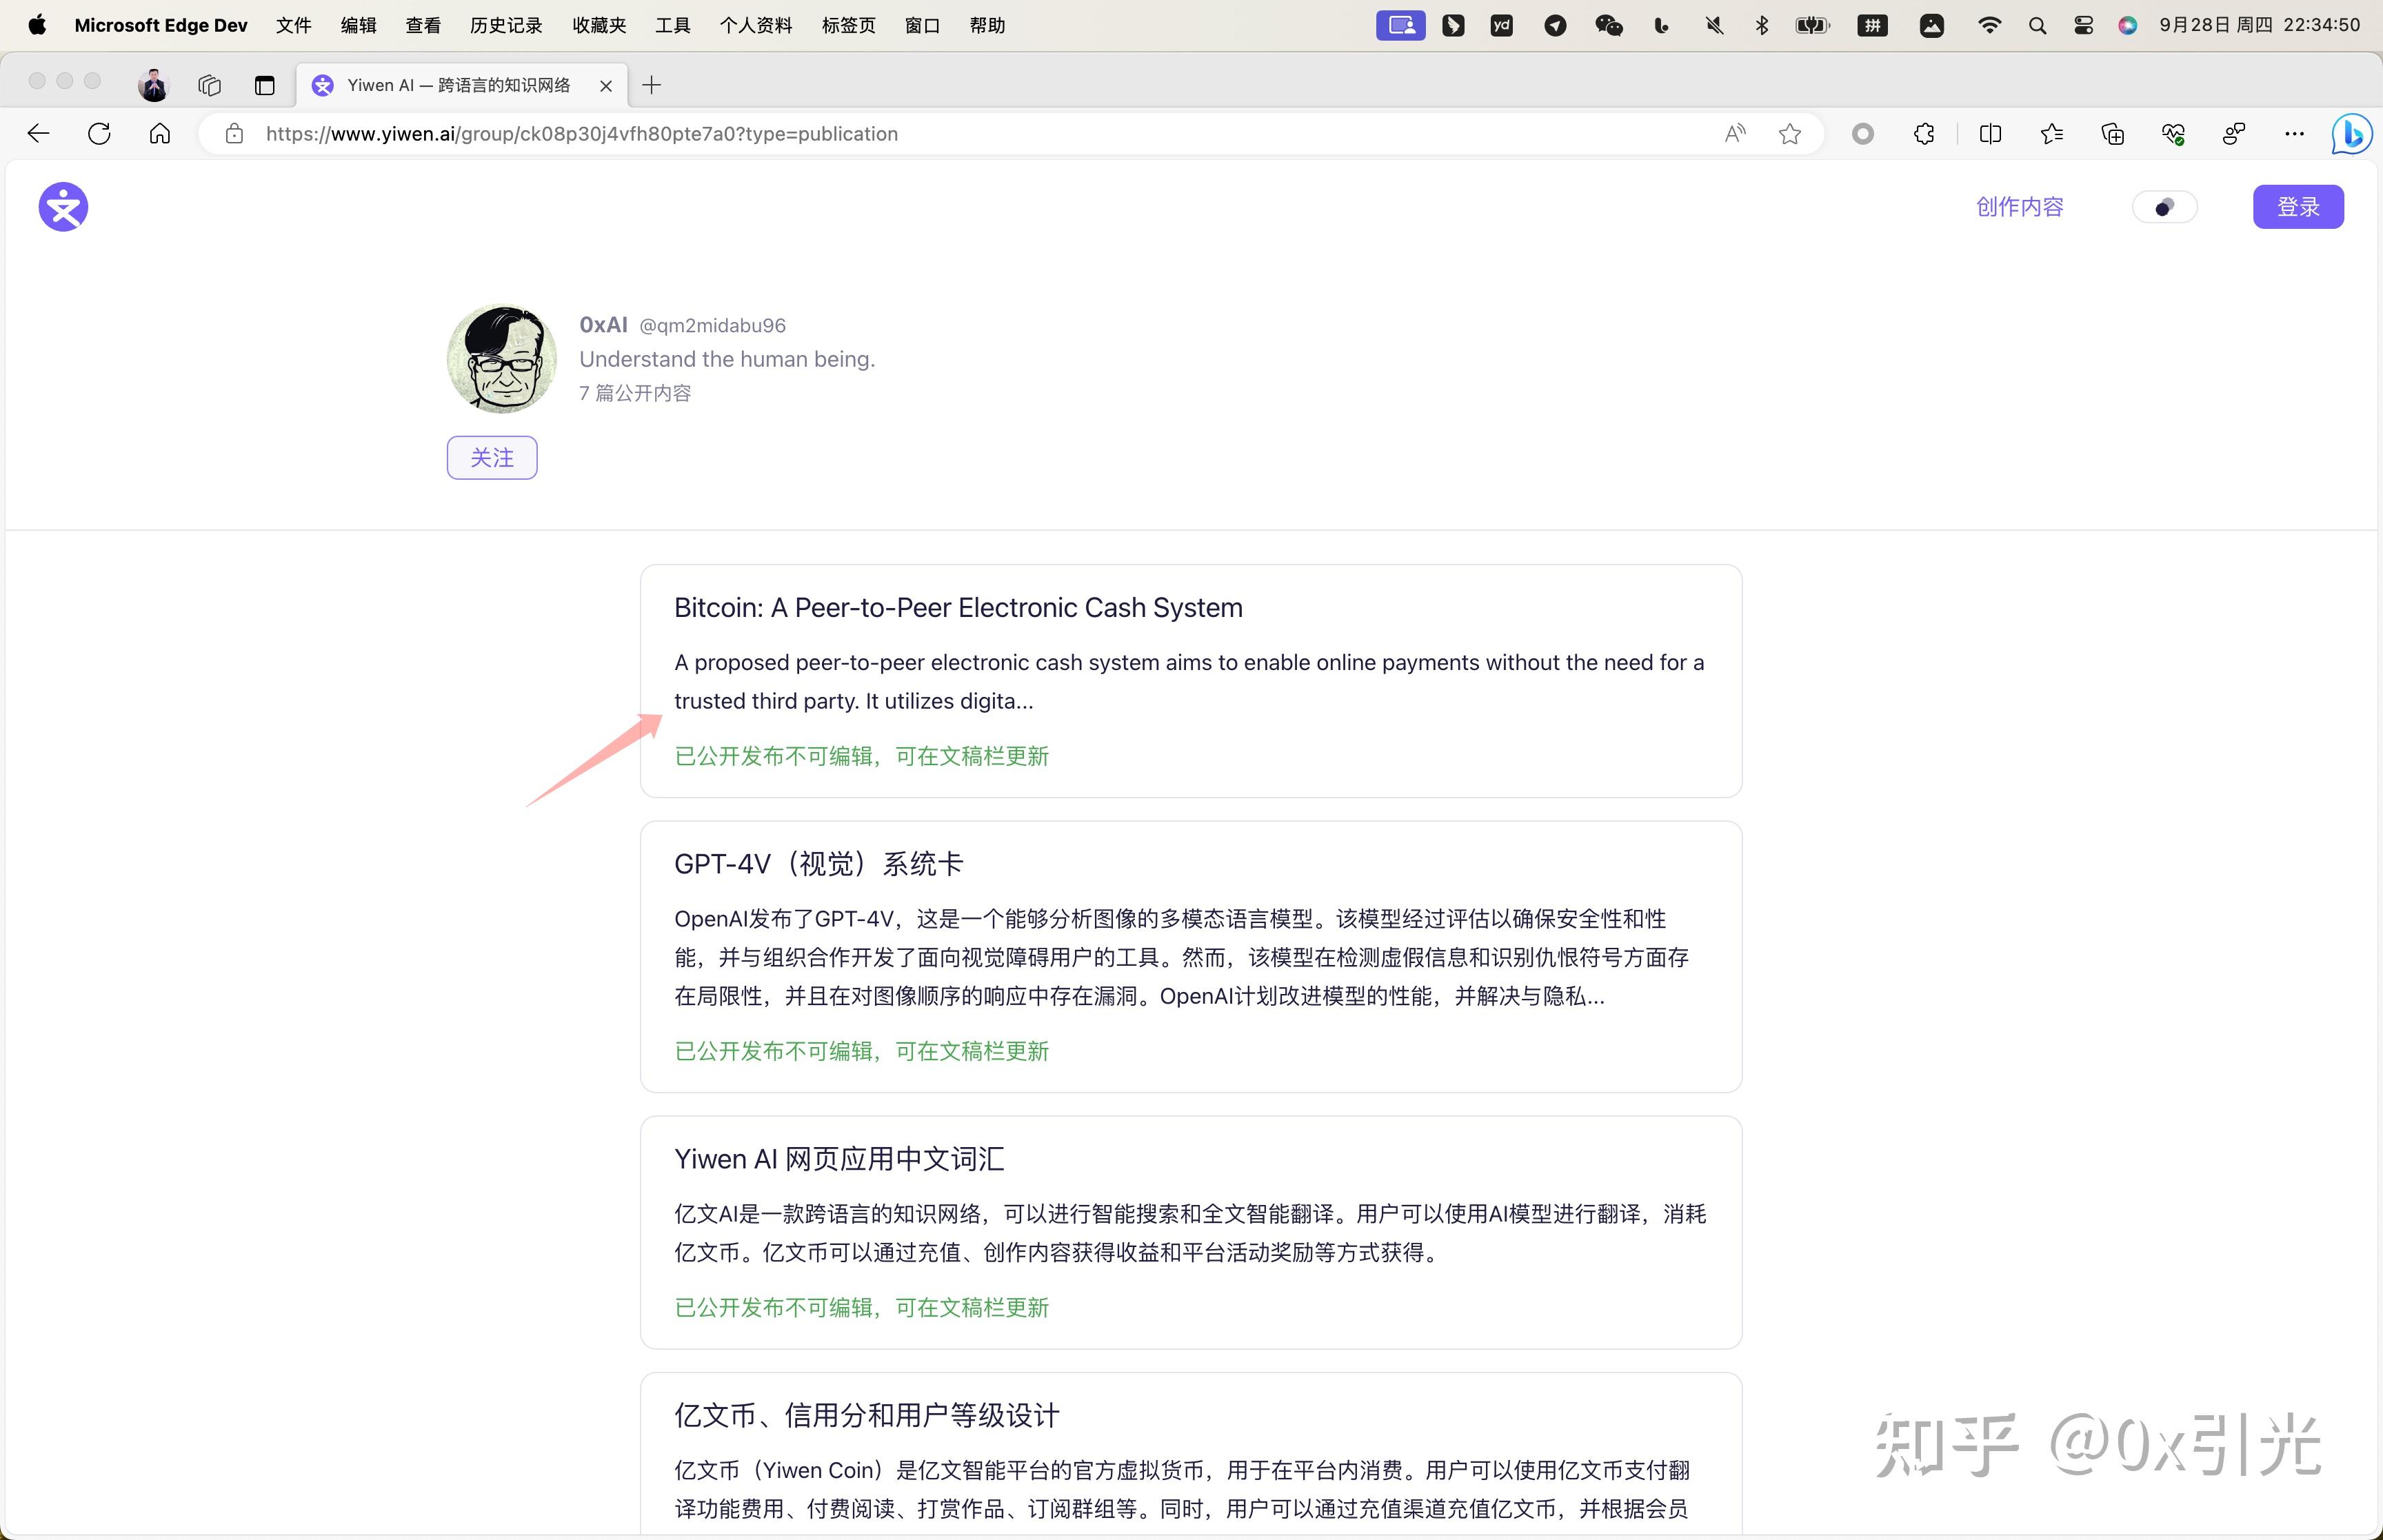This screenshot has width=2383, height=1540.
Task: Click the 0xAI profile avatar
Action: pos(502,359)
